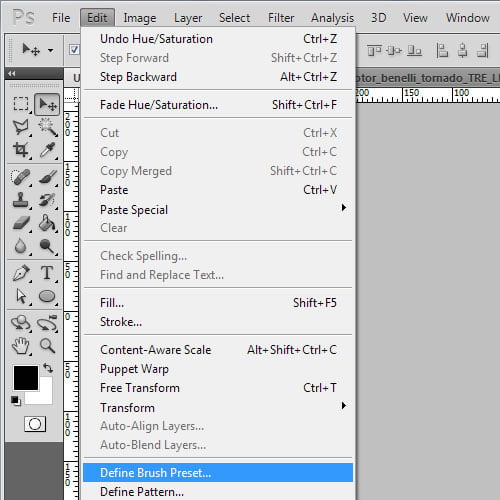Choose the Crop tool
The image size is (500, 500).
21,150
